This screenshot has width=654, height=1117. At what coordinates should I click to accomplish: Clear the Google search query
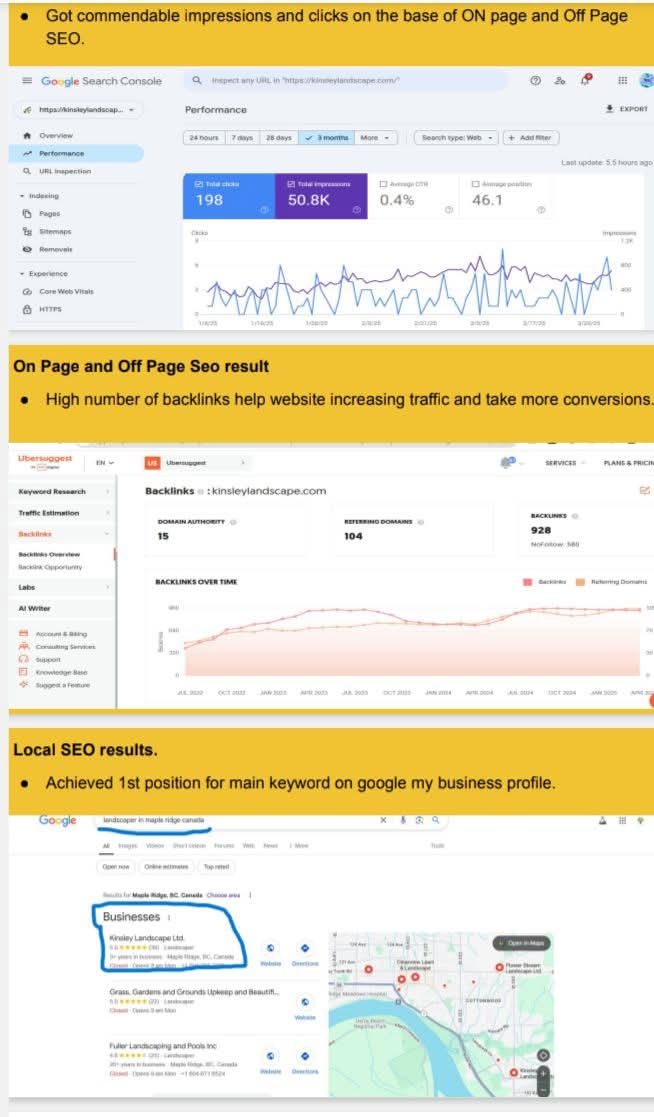click(x=383, y=820)
